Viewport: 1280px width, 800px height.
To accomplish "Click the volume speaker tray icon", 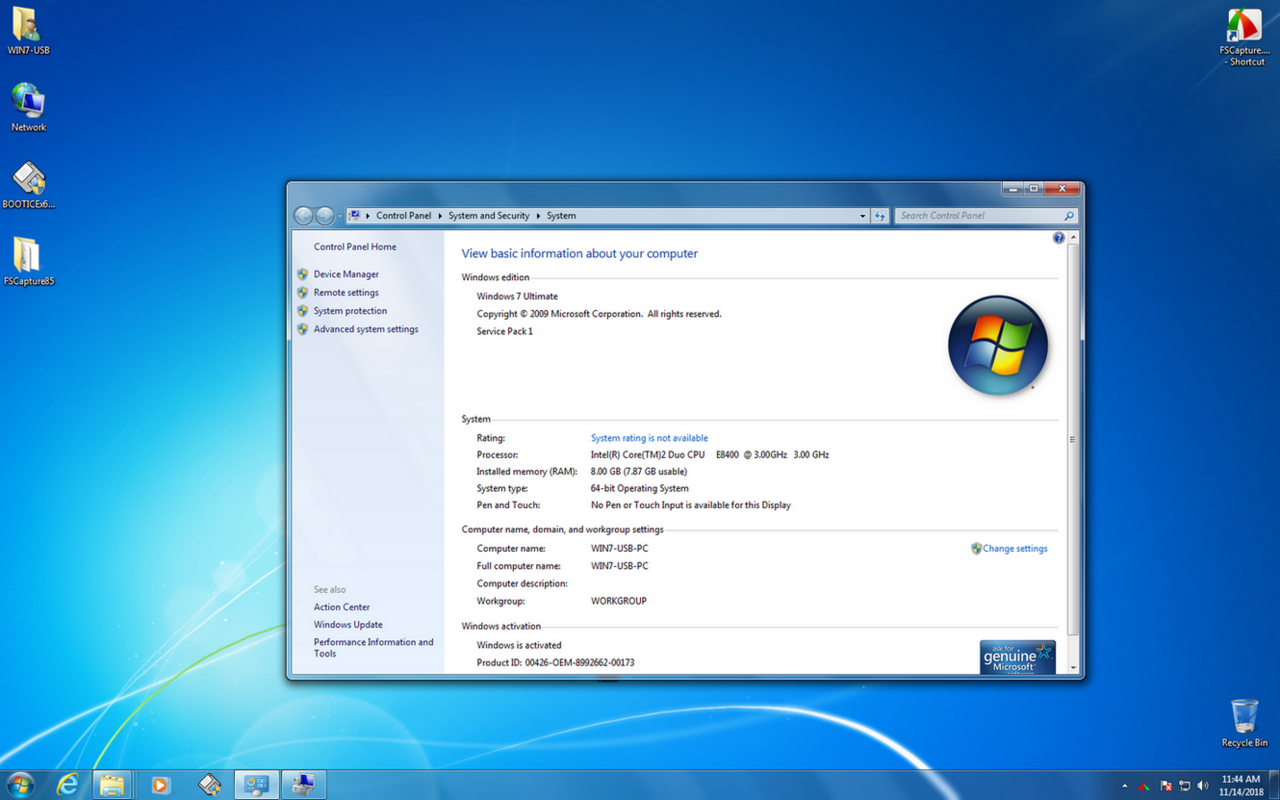I will 1203,786.
